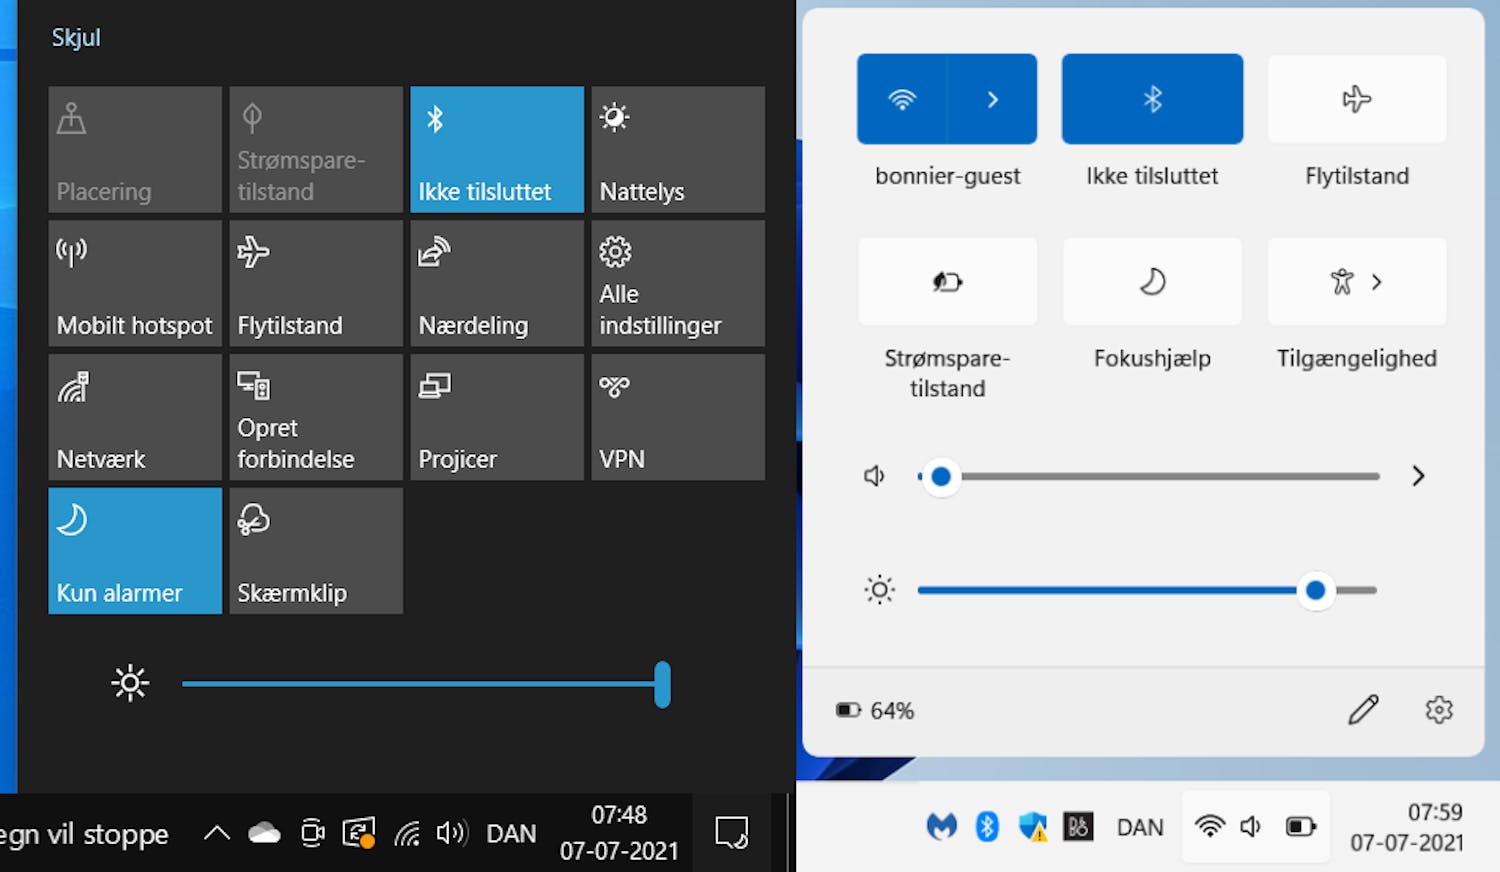Expand Wi-Fi options next to bonnier-guest
1500x872 pixels.
pyautogui.click(x=991, y=98)
